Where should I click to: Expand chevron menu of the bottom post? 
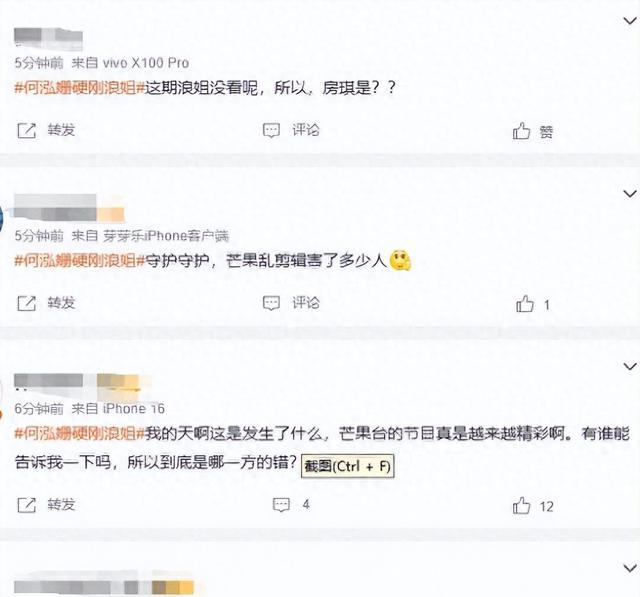tap(630, 568)
